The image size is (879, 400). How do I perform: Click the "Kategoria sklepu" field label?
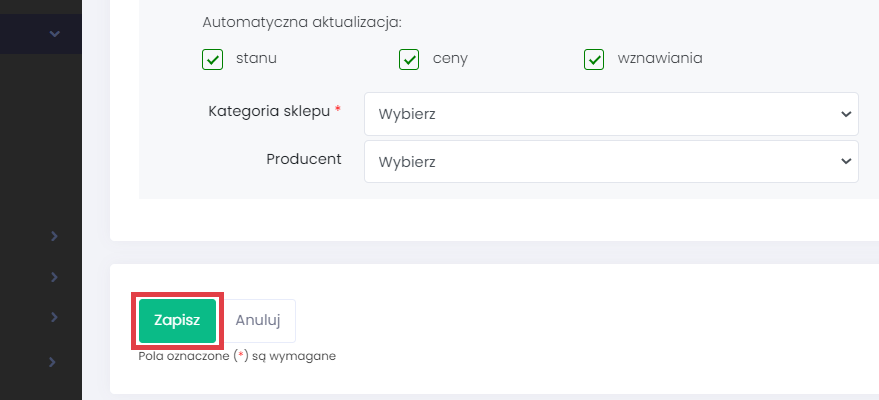coord(269,111)
